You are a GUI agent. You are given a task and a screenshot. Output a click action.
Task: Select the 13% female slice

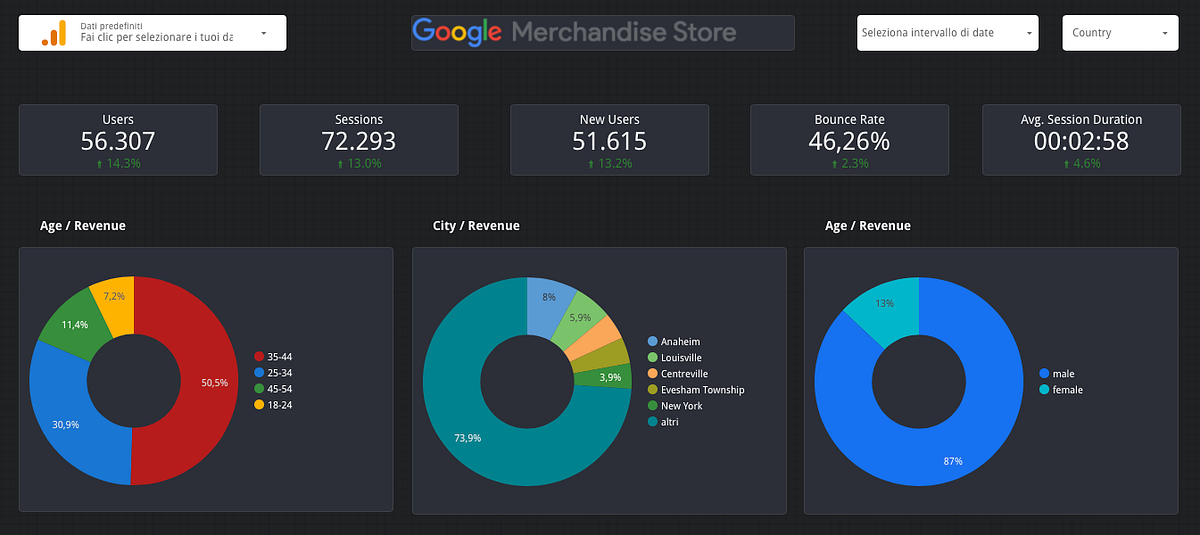[x=884, y=306]
